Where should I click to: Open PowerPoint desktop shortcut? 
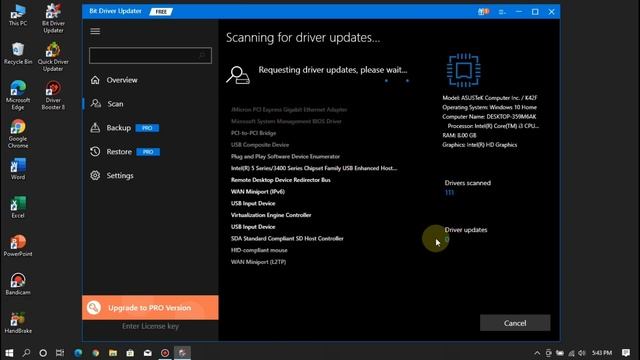coord(18,246)
